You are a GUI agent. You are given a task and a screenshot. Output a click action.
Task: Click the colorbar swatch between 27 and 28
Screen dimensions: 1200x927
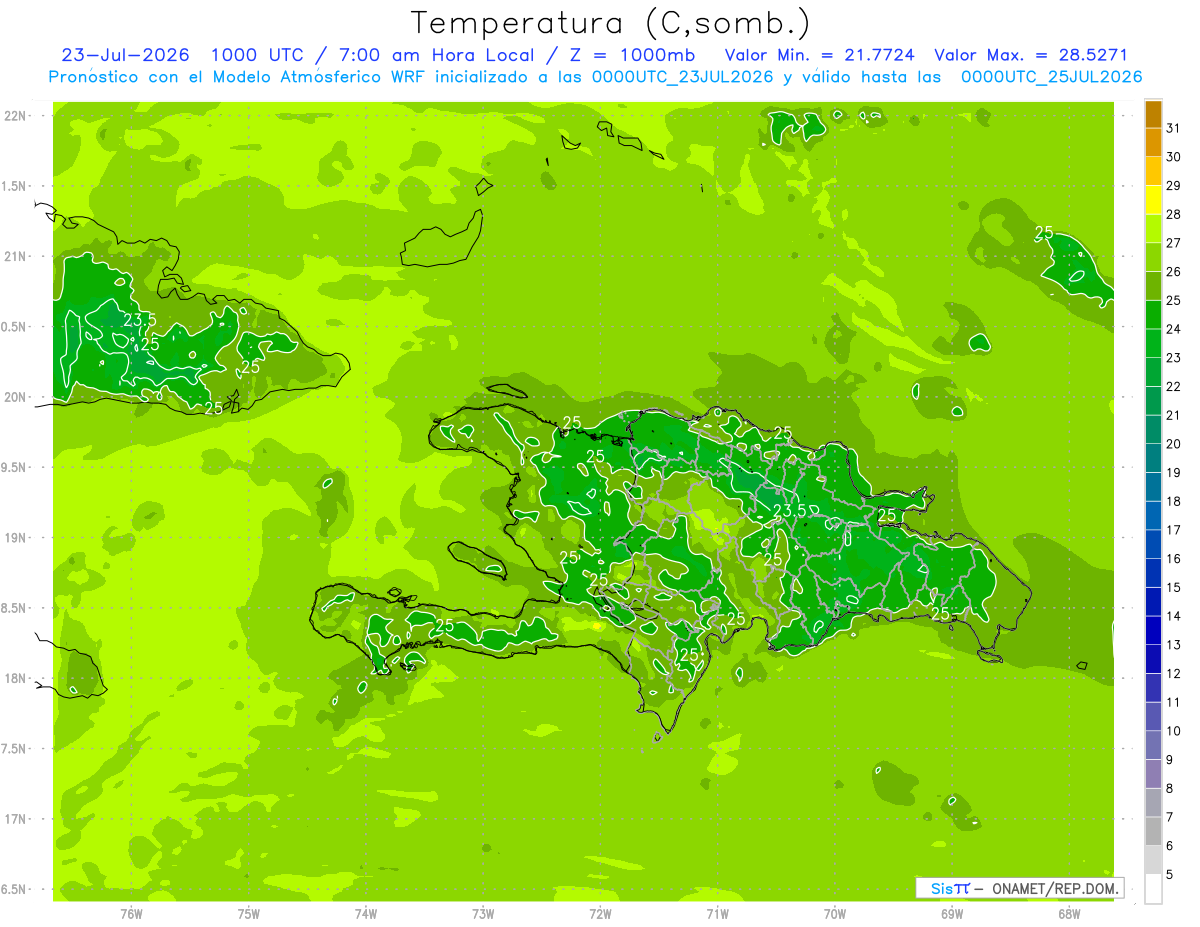[1153, 228]
